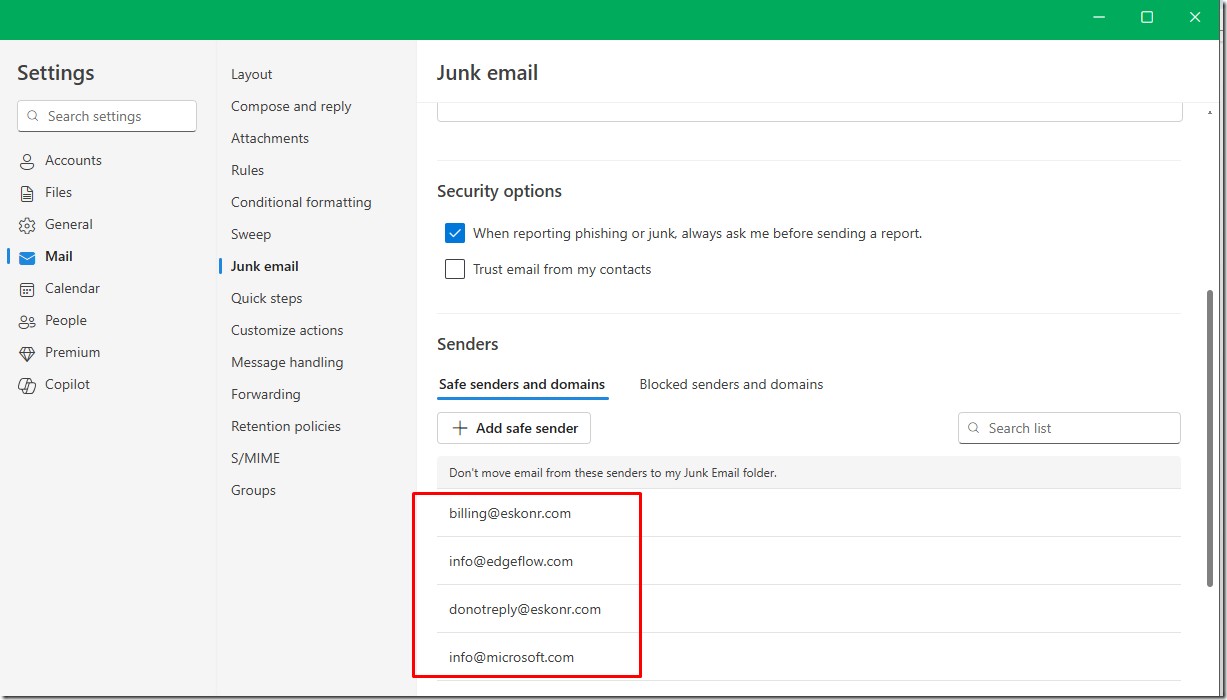Click the Search settings input box
The height and width of the screenshot is (700, 1227).
pyautogui.click(x=106, y=116)
